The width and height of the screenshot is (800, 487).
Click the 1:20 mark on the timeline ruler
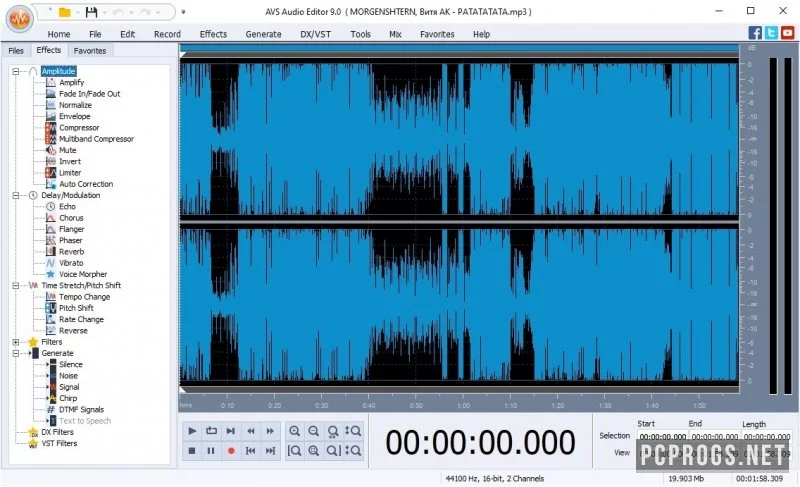[x=558, y=405]
